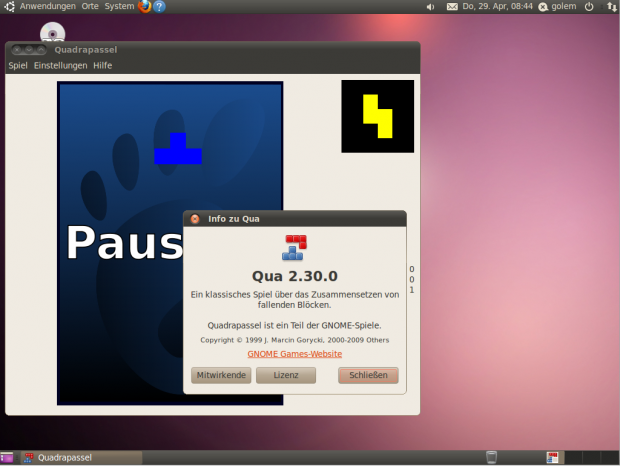Open the CD disc icon on desktop
This screenshot has height=466, width=620.
[52, 33]
